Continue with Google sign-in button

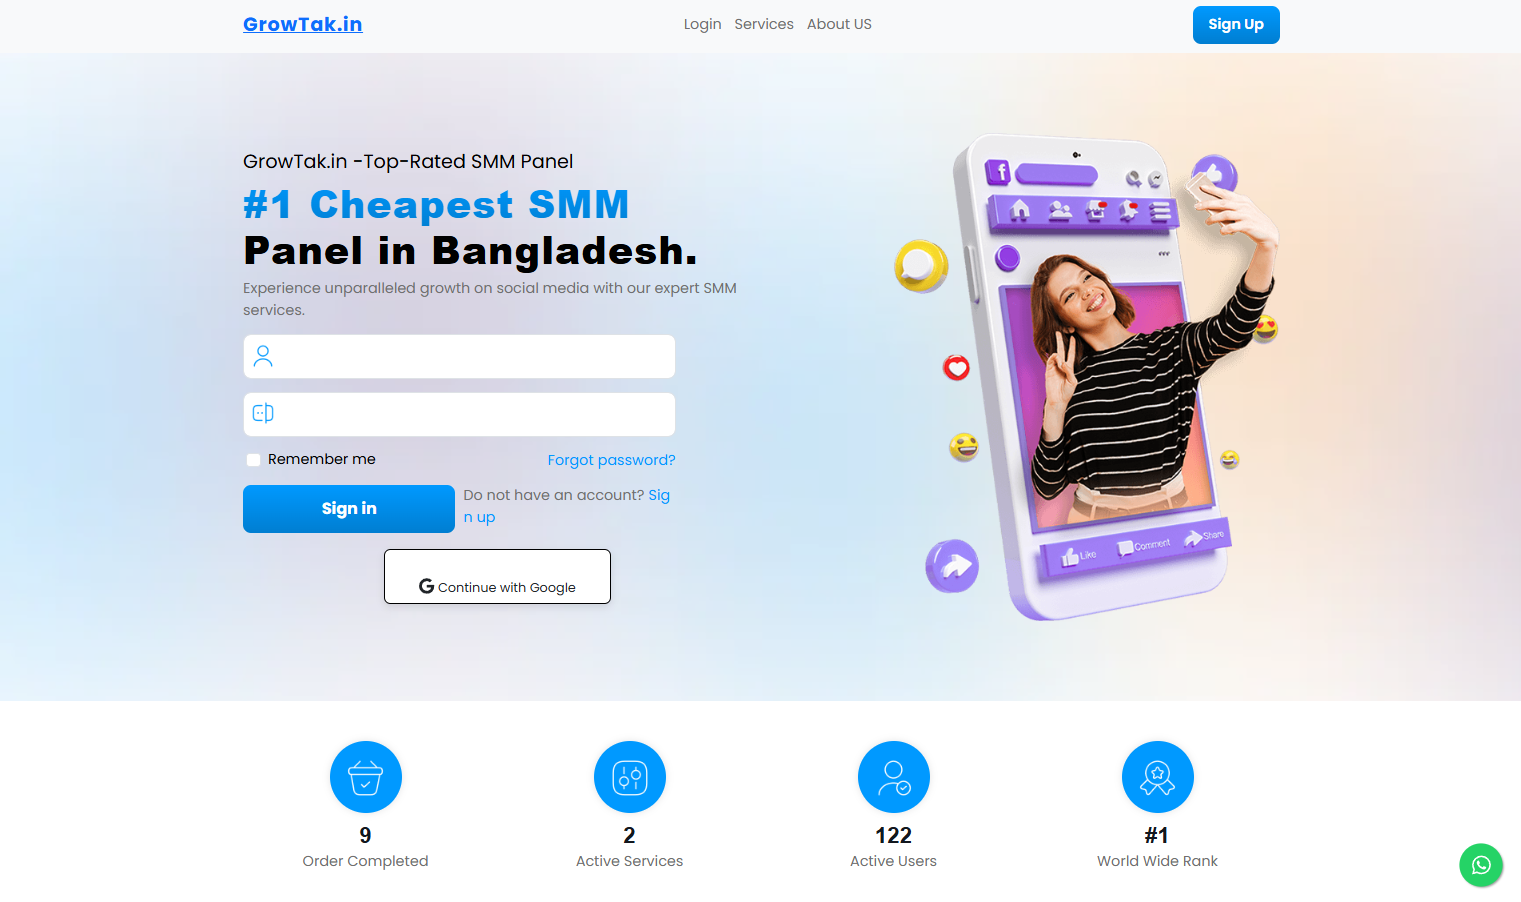coord(497,576)
